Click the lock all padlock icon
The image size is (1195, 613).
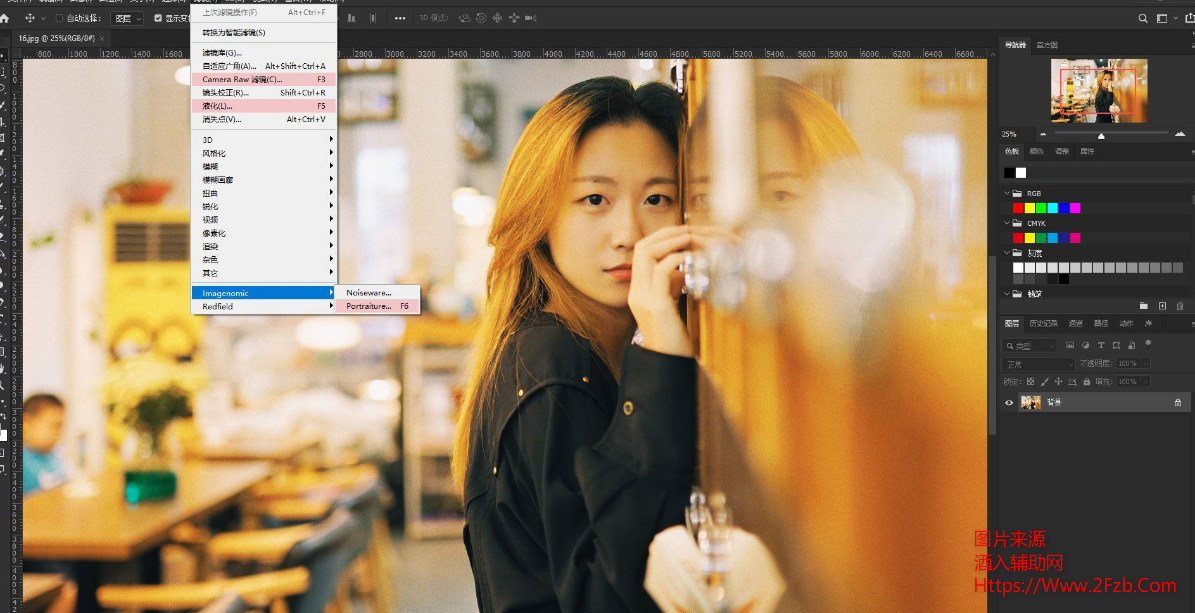[1086, 381]
